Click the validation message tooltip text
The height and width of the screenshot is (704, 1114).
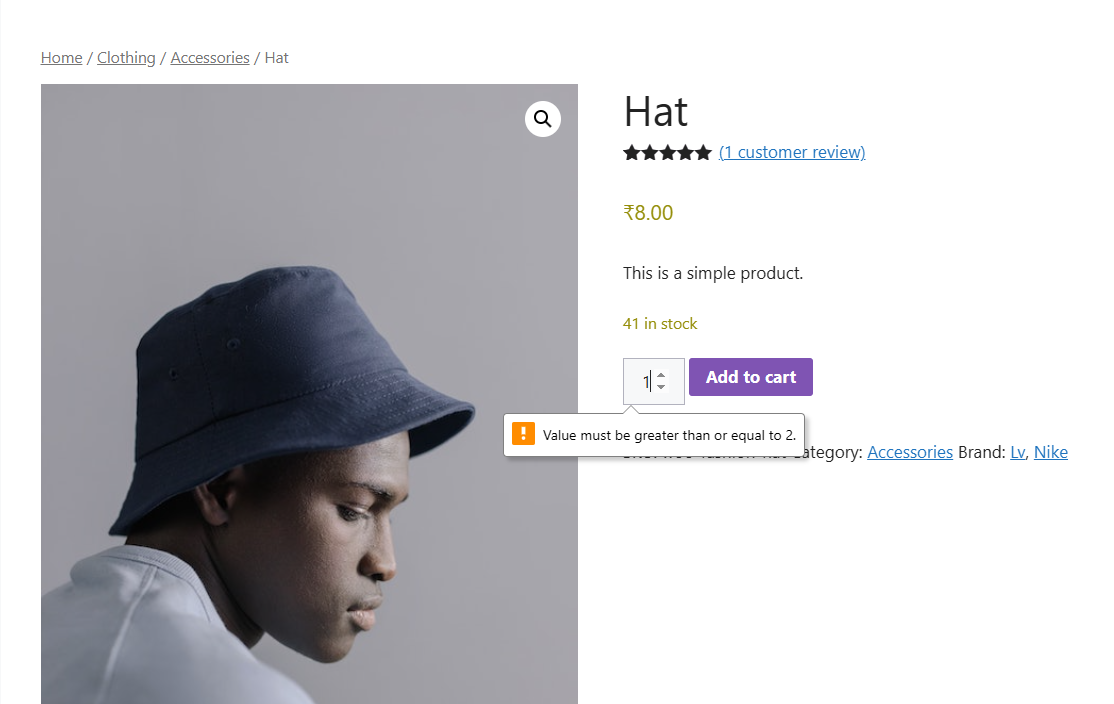669,435
